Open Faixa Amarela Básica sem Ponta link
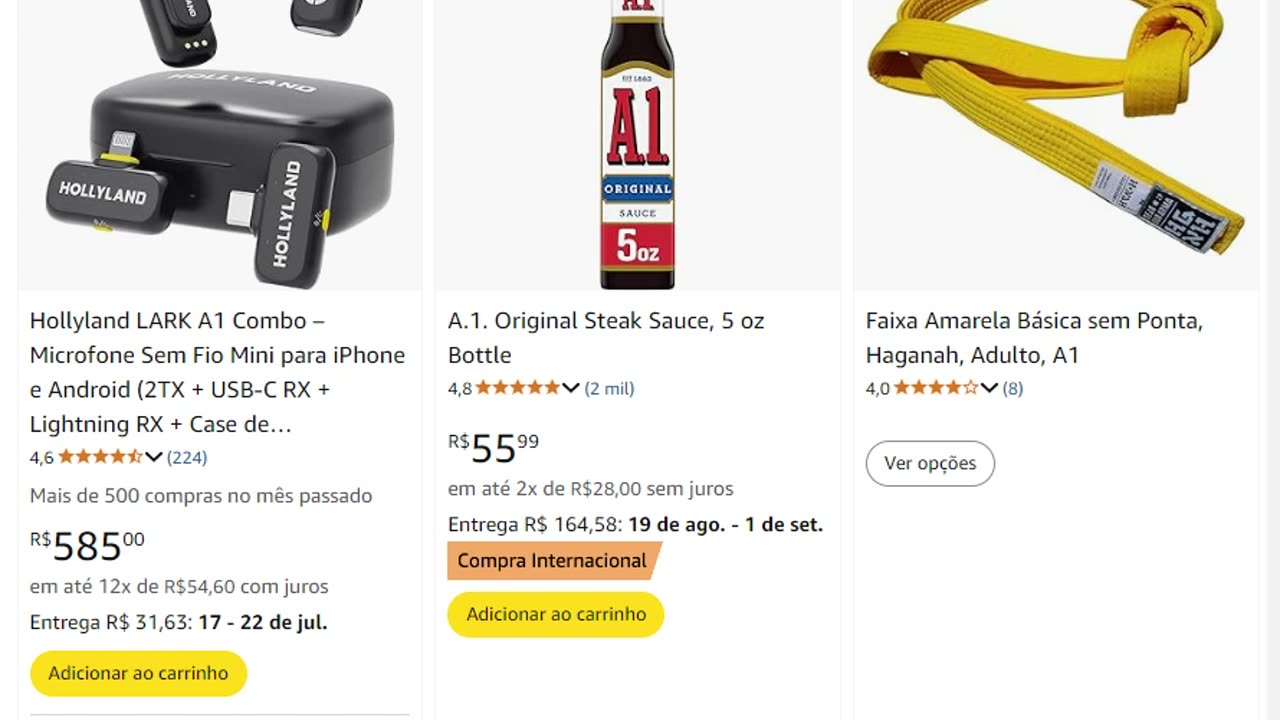The width and height of the screenshot is (1280, 720). click(x=1034, y=338)
